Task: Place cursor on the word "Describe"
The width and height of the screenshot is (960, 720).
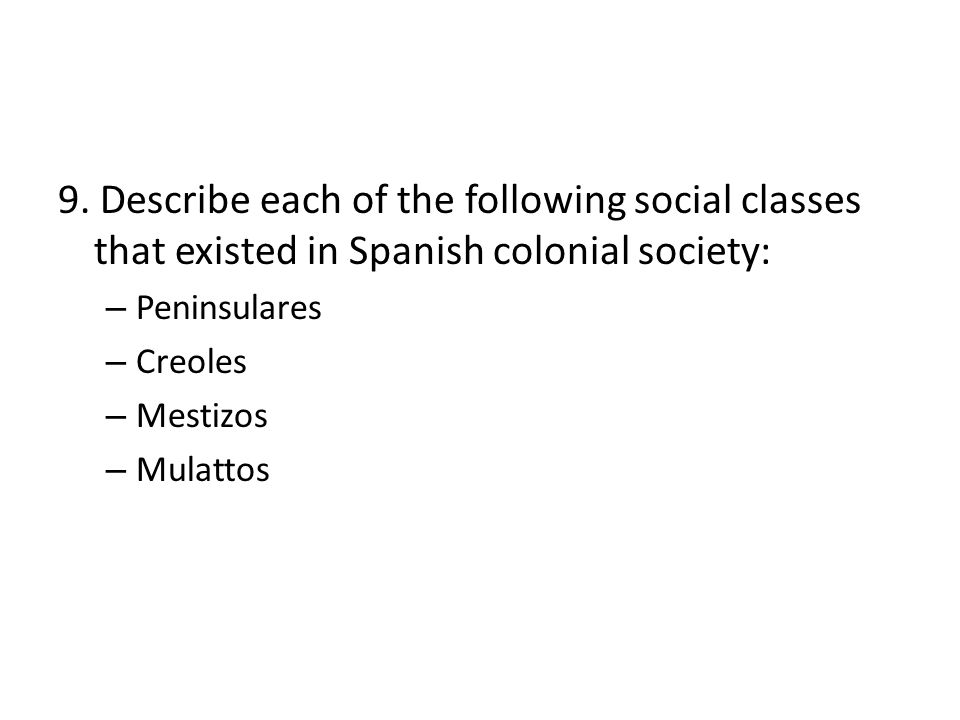Action: click(175, 200)
